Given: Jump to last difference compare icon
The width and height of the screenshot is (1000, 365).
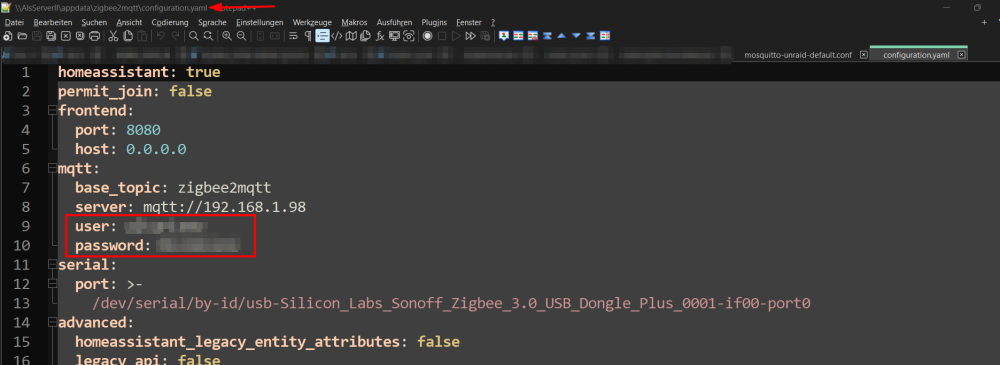Looking at the screenshot, I should coord(591,36).
